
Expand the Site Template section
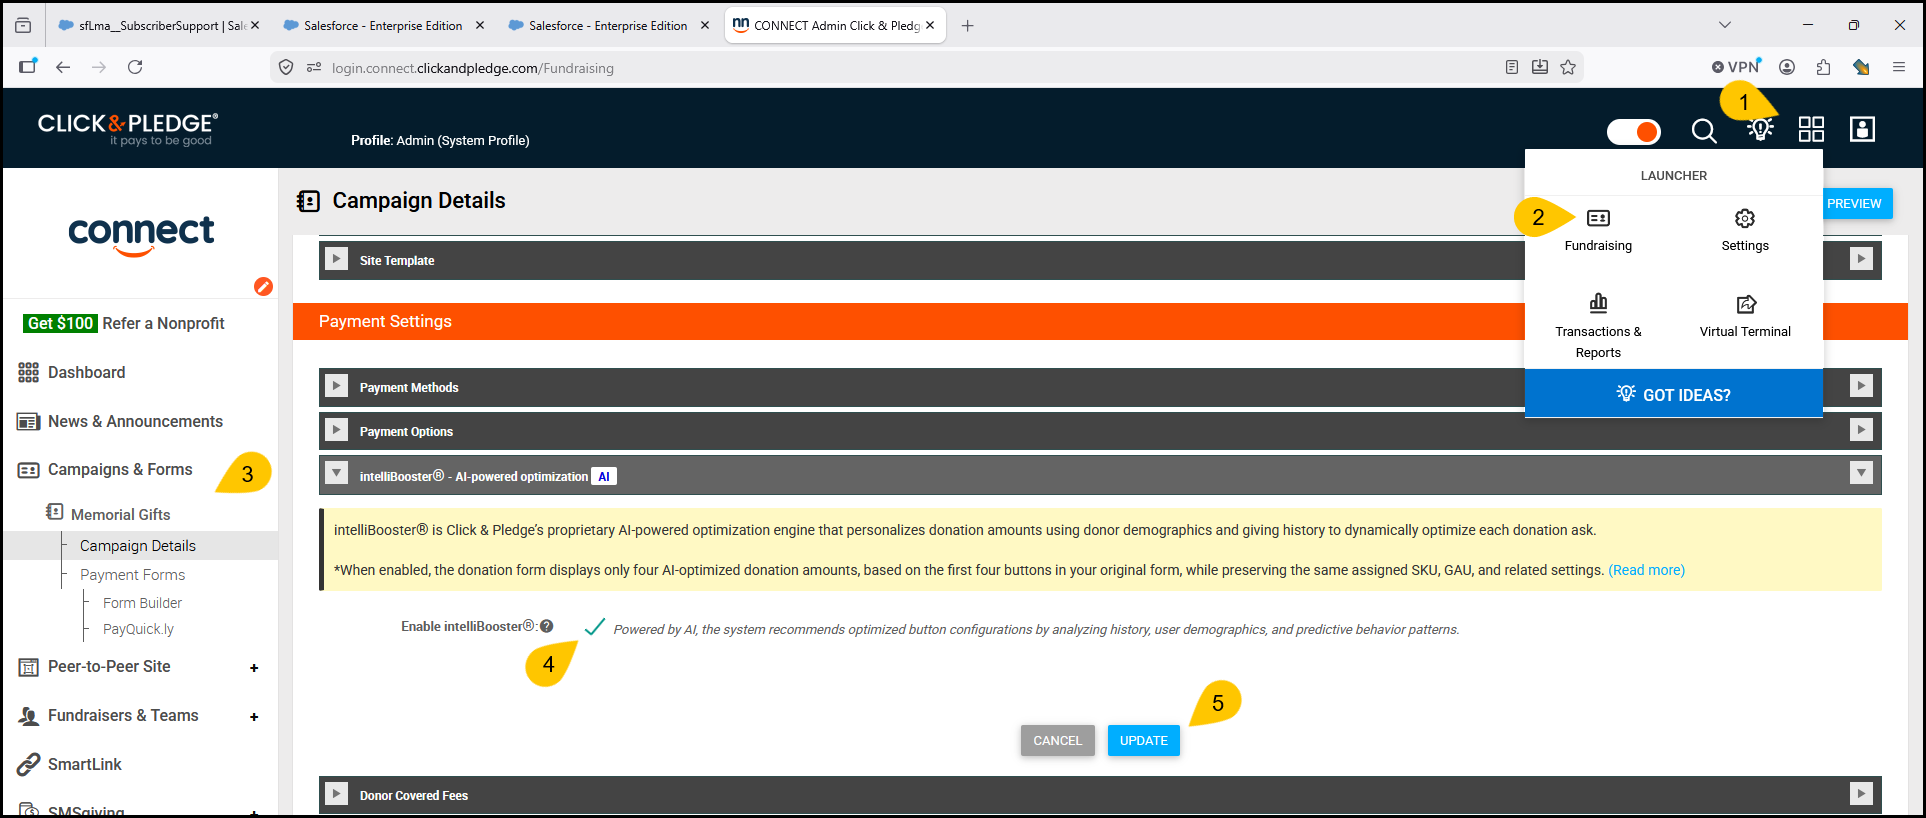(x=337, y=259)
